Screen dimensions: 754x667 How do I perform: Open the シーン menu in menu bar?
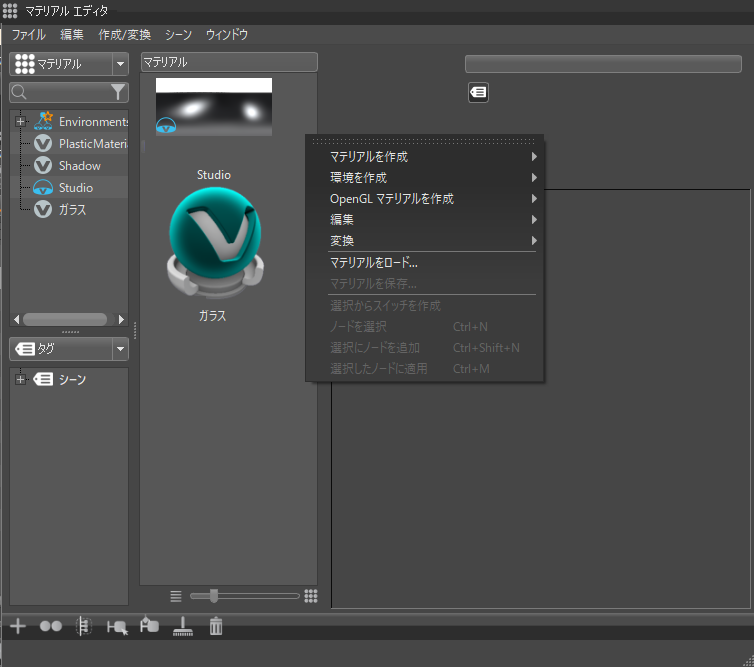click(178, 35)
